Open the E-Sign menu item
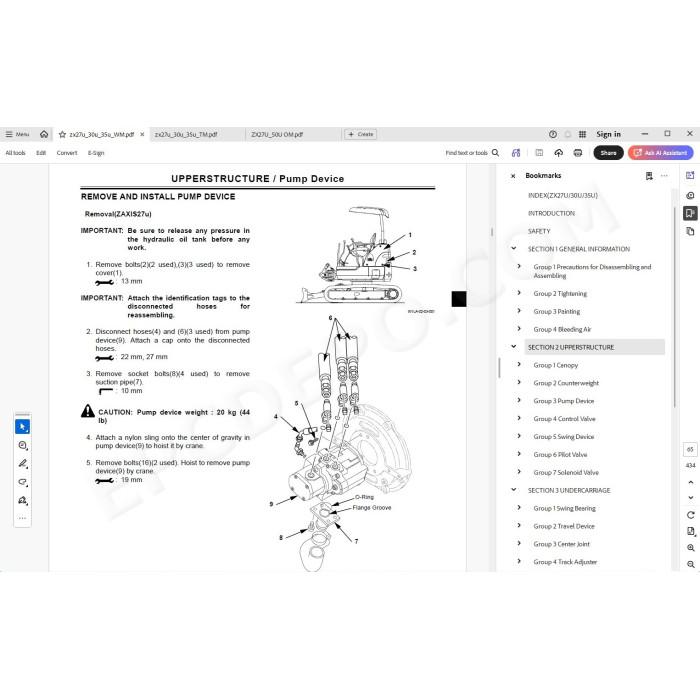The image size is (700, 700). click(x=96, y=153)
